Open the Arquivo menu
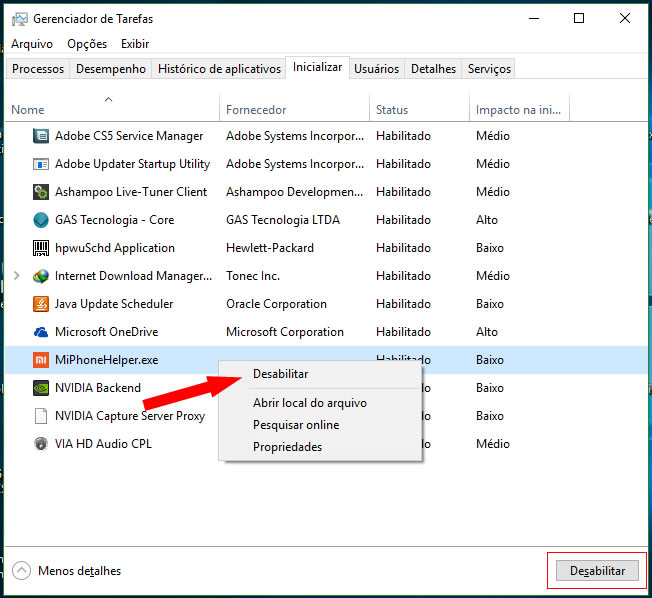The height and width of the screenshot is (598, 652). pyautogui.click(x=32, y=44)
